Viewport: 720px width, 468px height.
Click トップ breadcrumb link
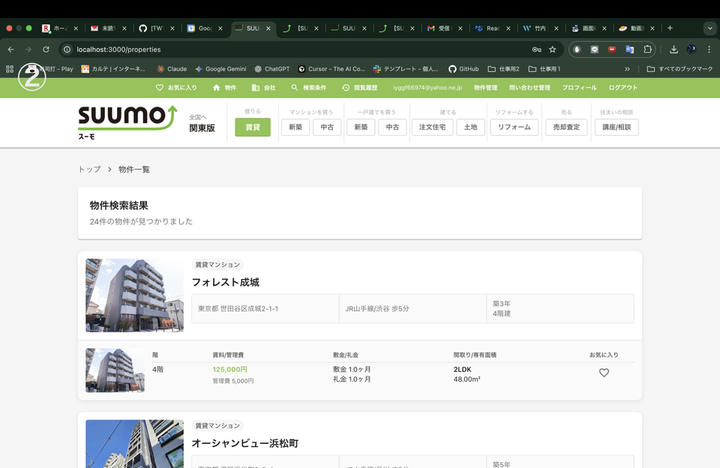click(89, 170)
